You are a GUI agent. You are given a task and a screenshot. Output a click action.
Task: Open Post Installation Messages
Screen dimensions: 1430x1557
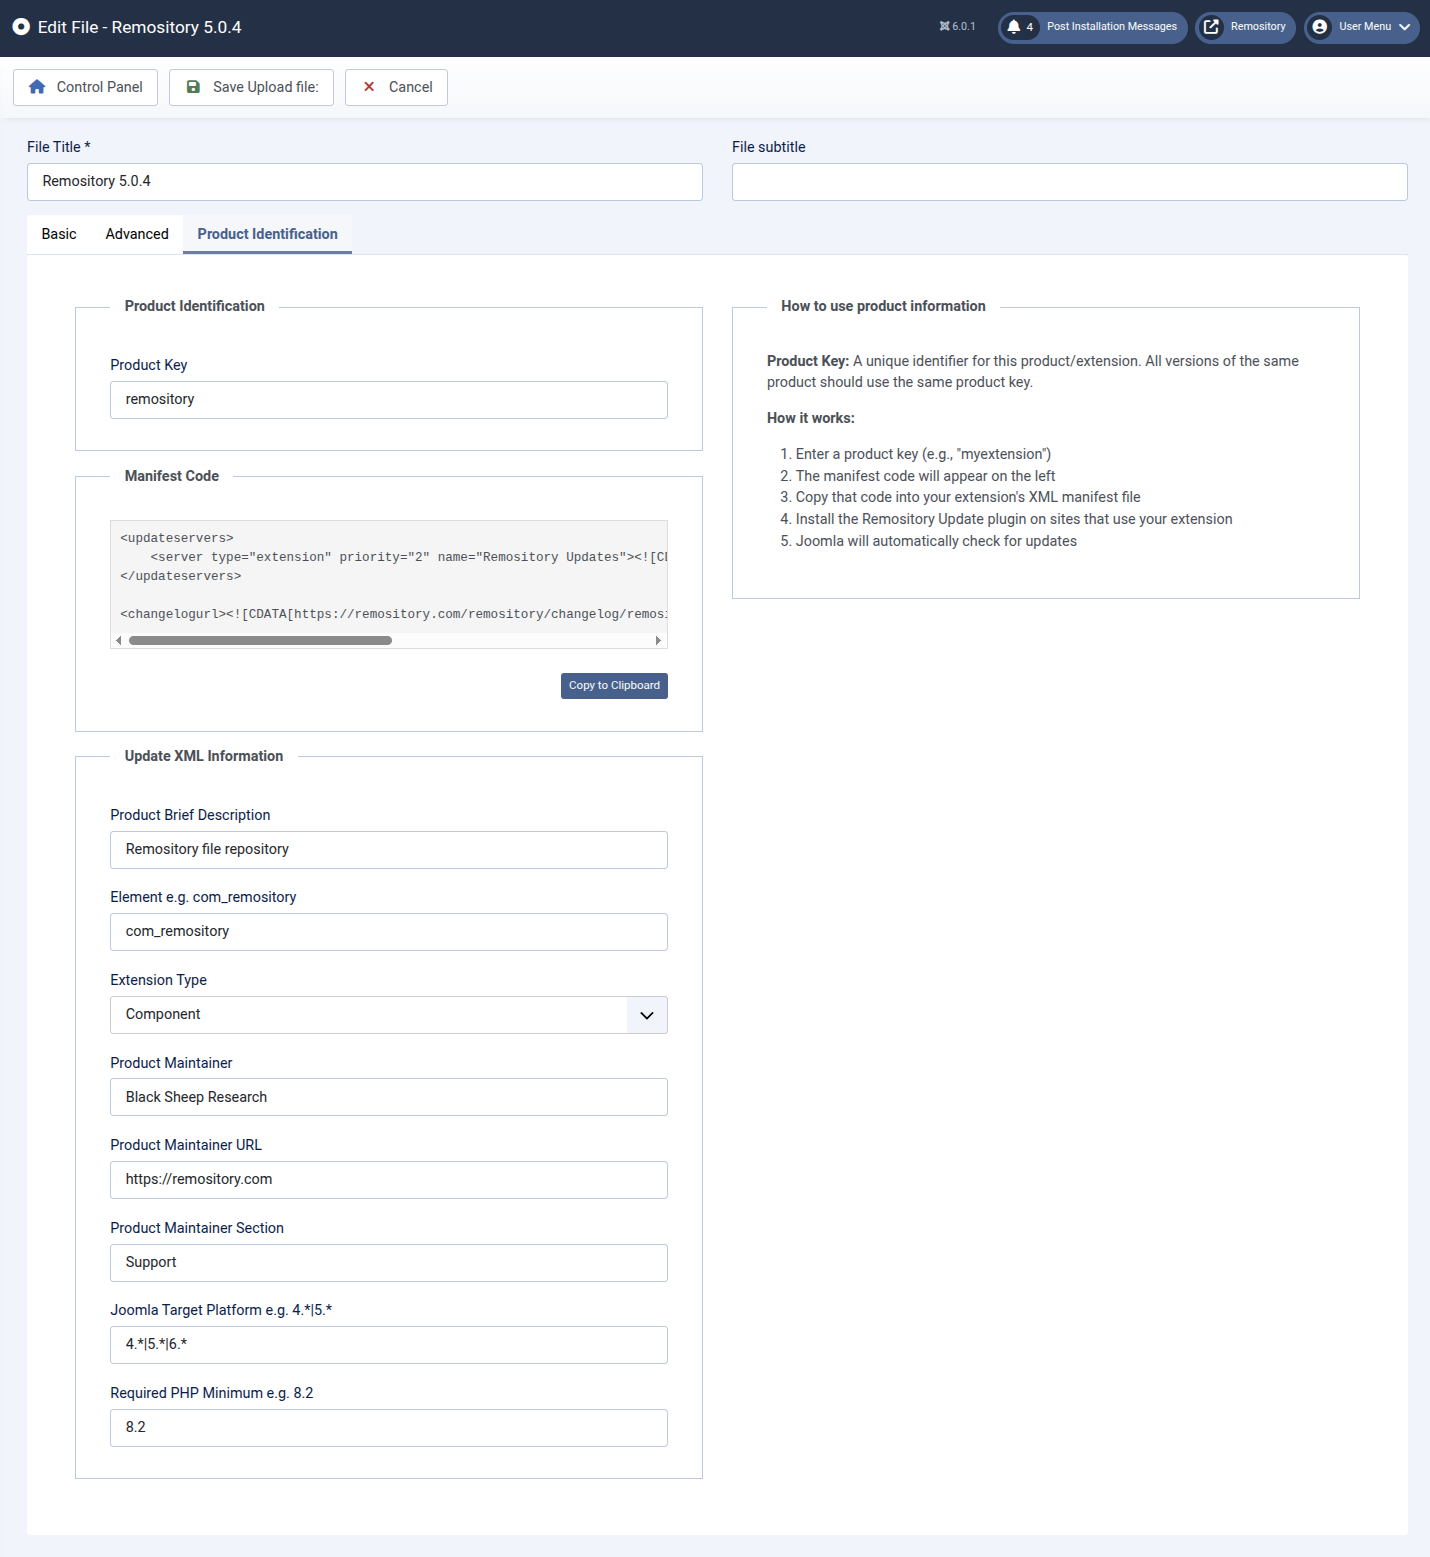click(x=1111, y=27)
